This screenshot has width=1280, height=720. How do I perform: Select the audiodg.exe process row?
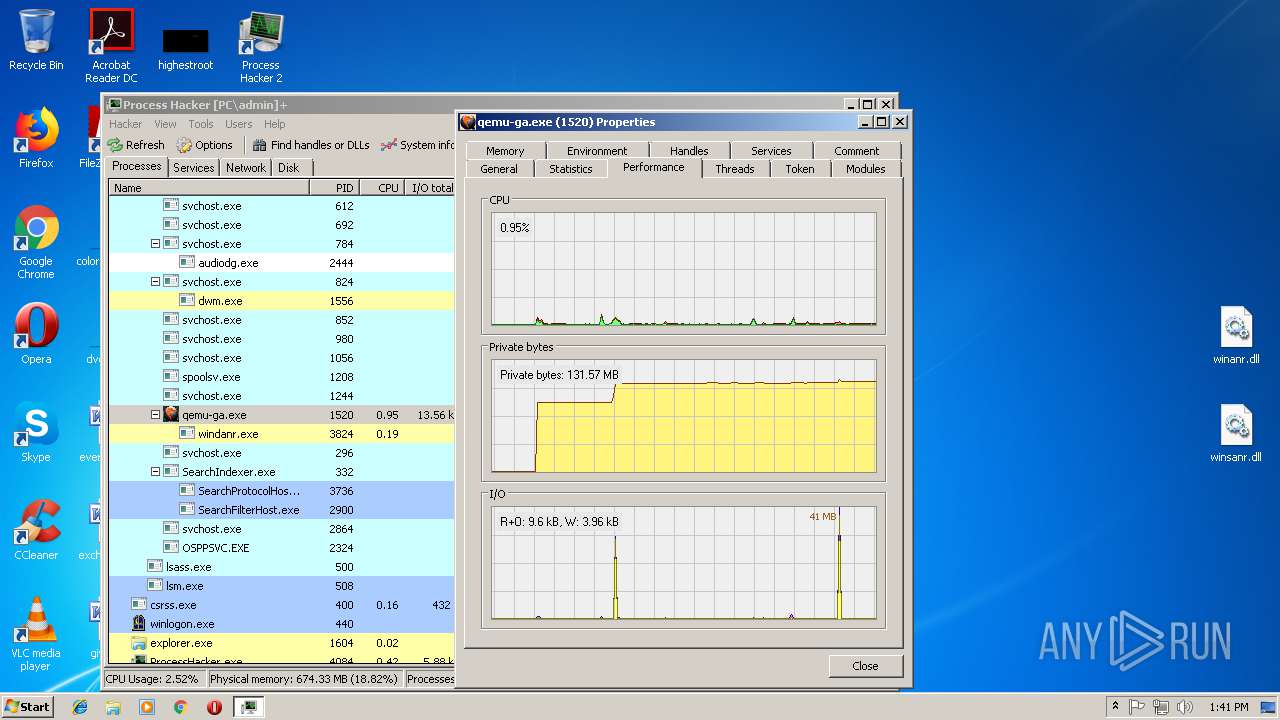click(281, 263)
